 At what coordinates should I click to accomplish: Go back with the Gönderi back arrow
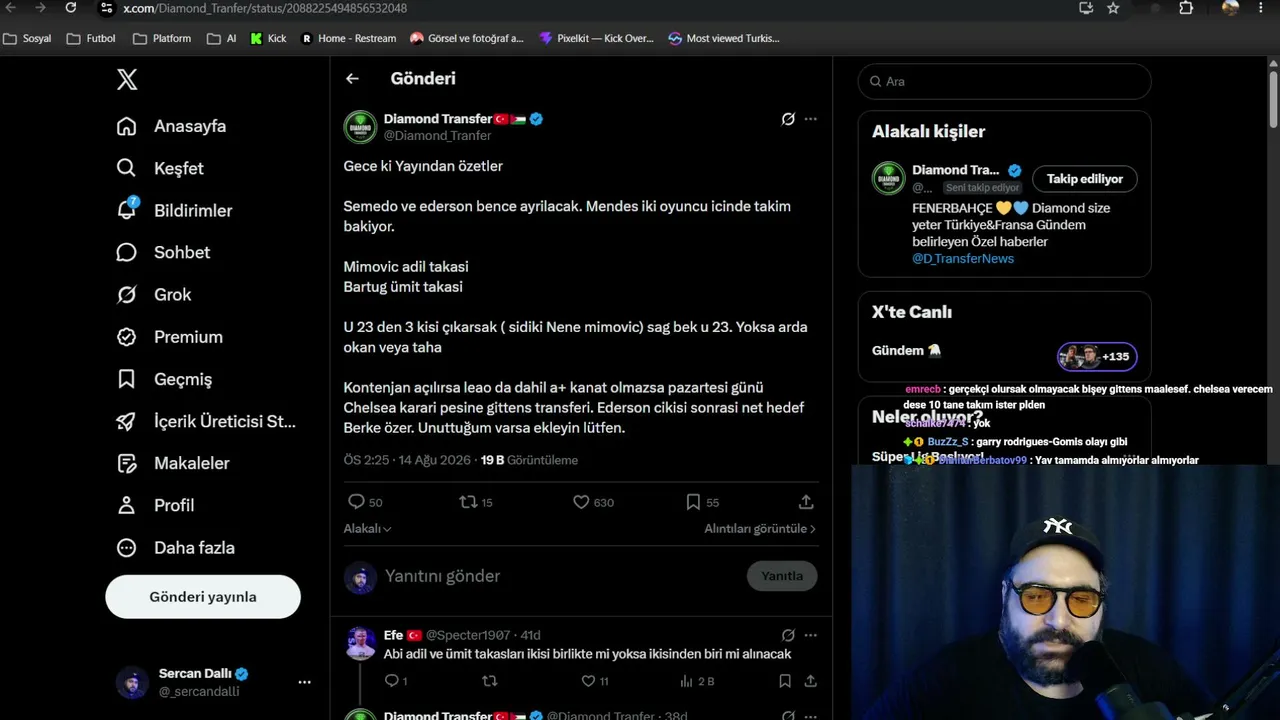tap(352, 78)
